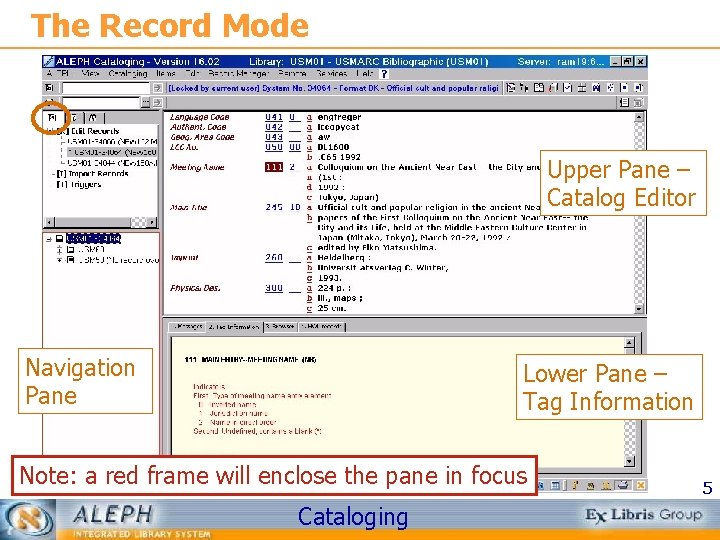The image size is (720, 540).
Task: Select the USM60 tree node
Action: (91, 249)
